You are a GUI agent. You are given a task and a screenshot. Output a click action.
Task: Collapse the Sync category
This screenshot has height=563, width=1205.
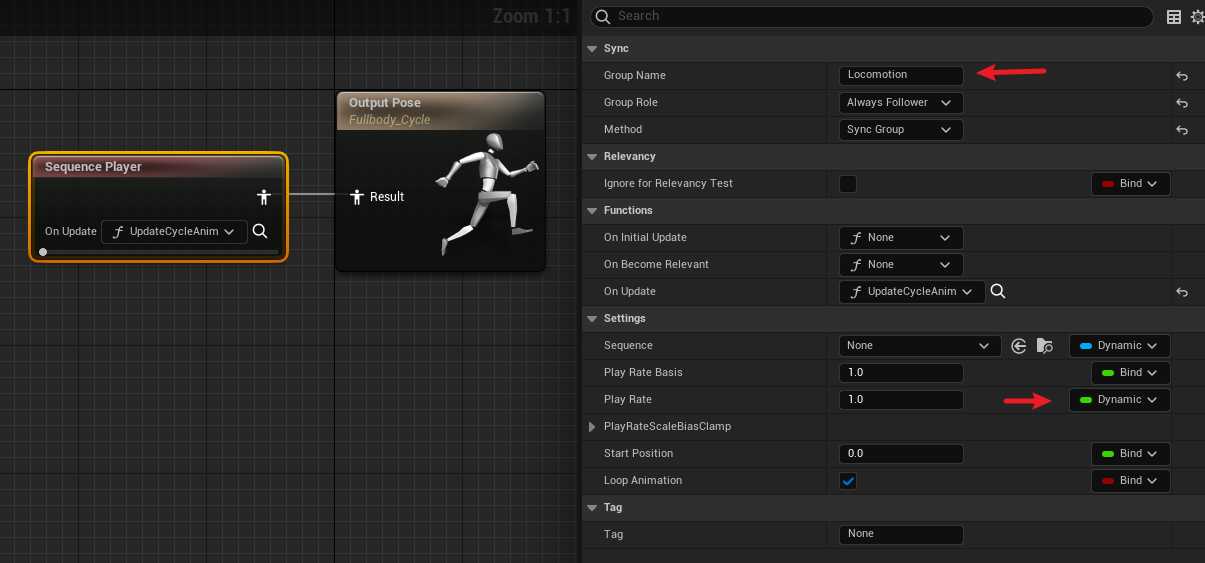click(592, 49)
